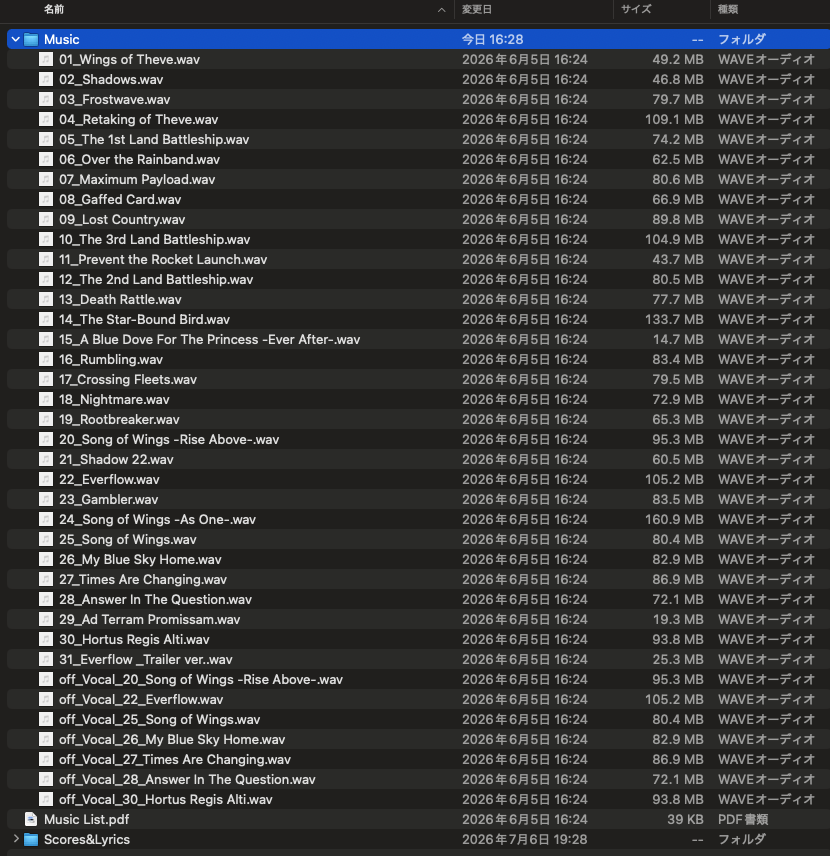830x856 pixels.
Task: Click the Music folder icon
Action: [31, 39]
